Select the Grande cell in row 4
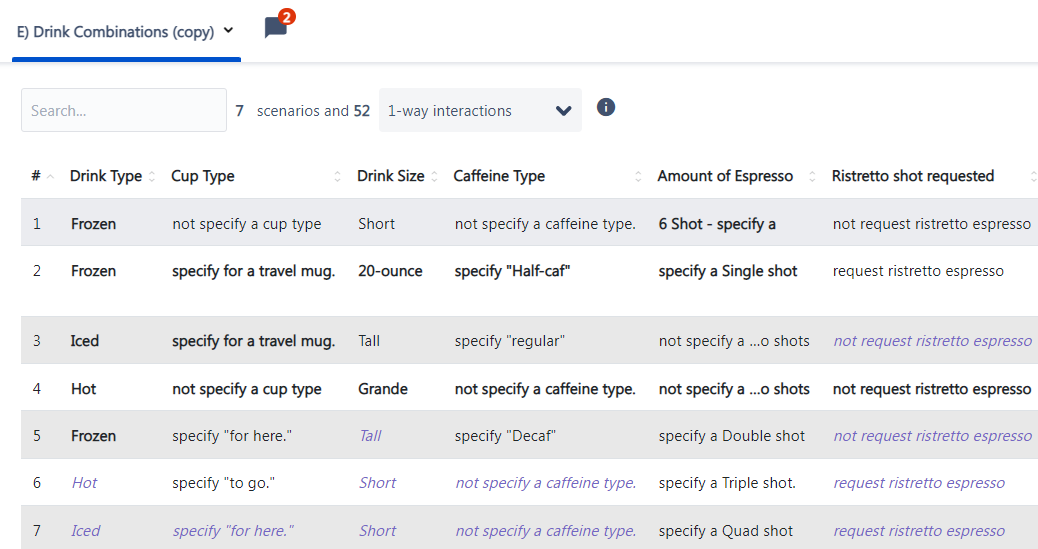 pos(383,389)
